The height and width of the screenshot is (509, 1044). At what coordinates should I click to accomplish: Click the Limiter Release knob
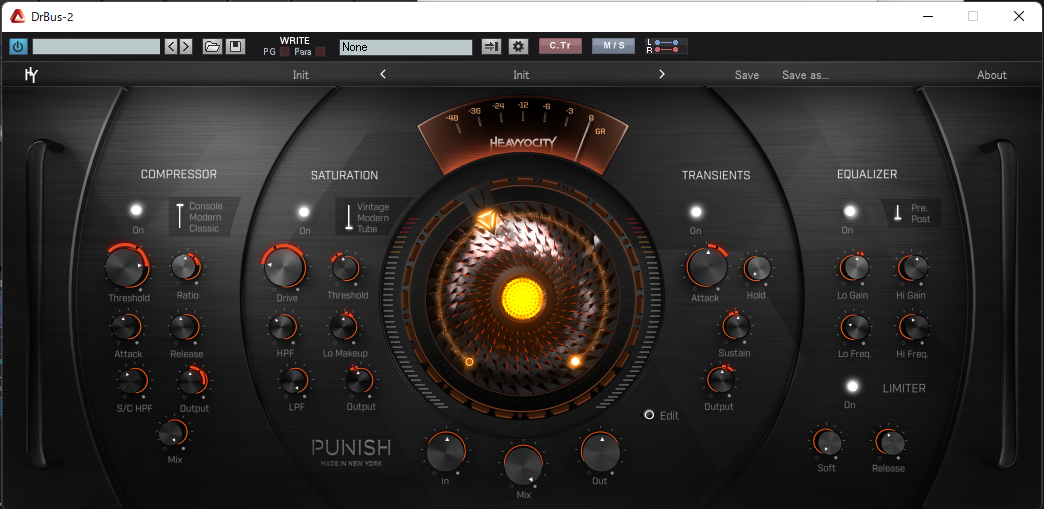click(x=890, y=442)
